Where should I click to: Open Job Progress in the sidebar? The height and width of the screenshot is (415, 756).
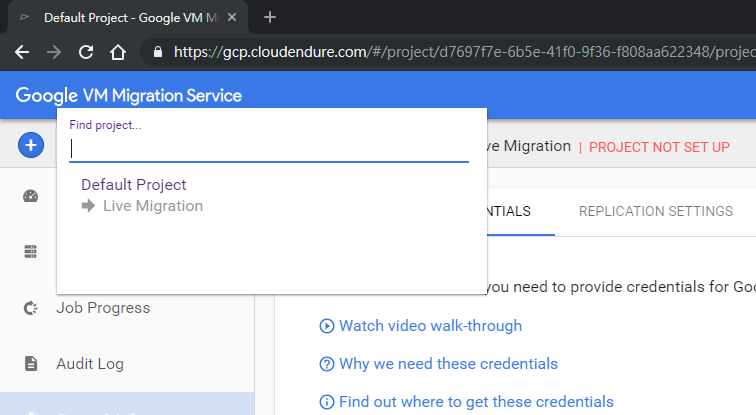(103, 308)
